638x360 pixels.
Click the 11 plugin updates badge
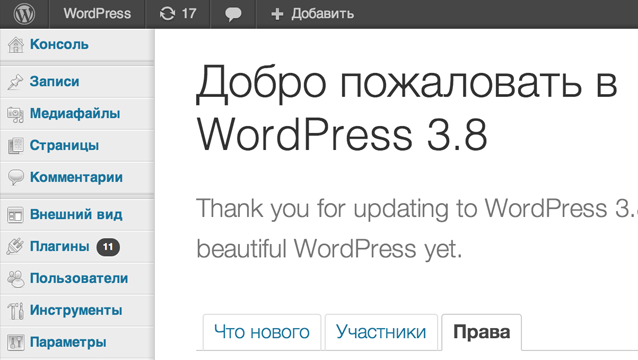coord(108,247)
